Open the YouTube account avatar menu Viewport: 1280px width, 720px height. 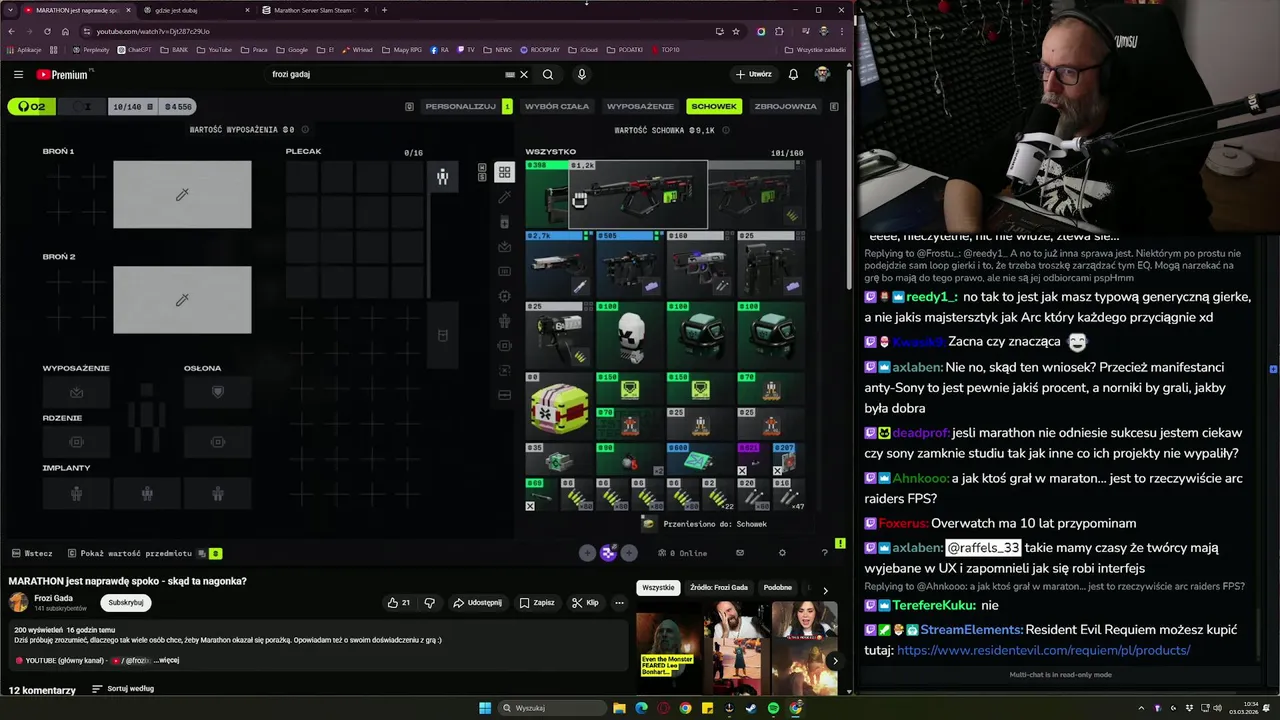822,74
